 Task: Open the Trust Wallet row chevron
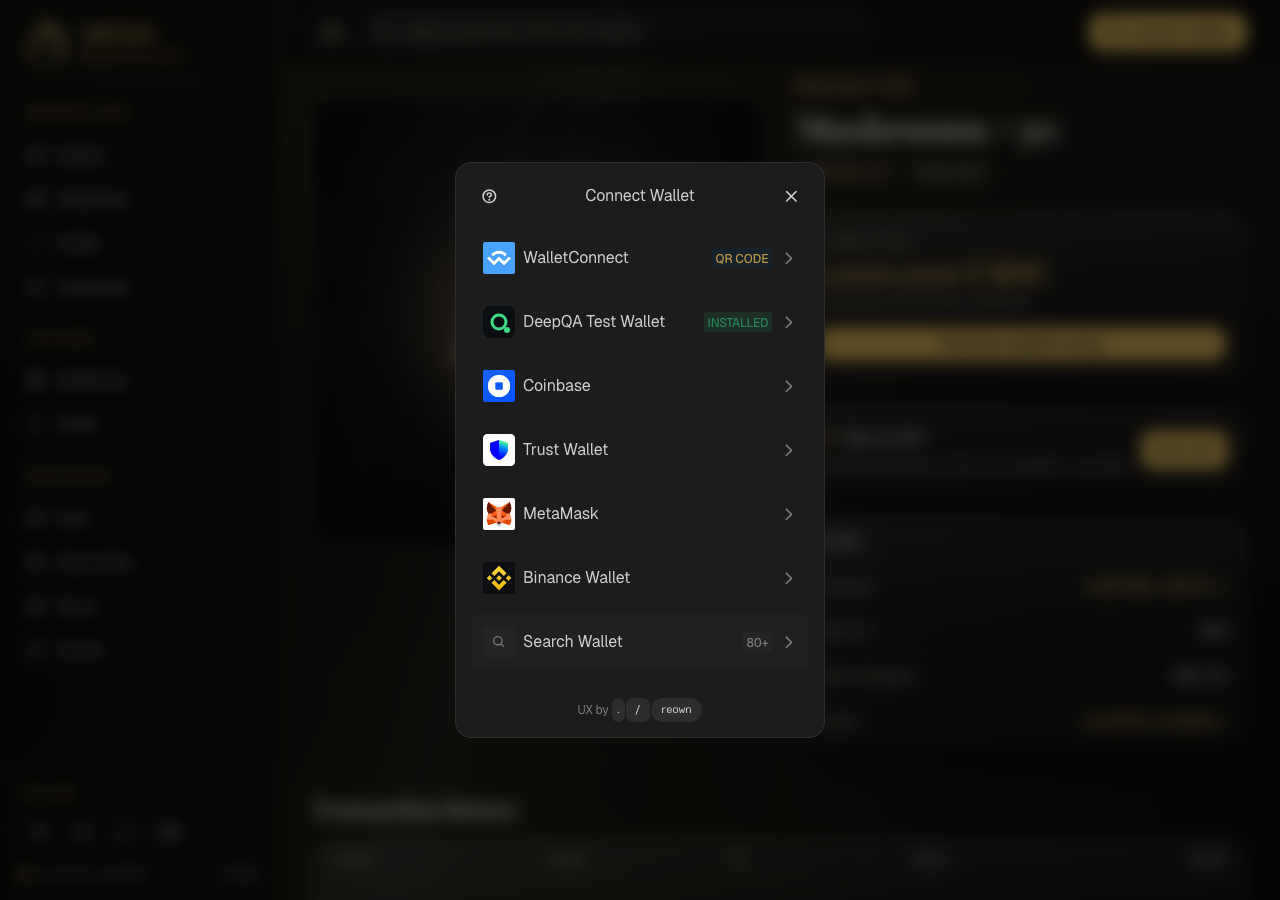point(789,450)
